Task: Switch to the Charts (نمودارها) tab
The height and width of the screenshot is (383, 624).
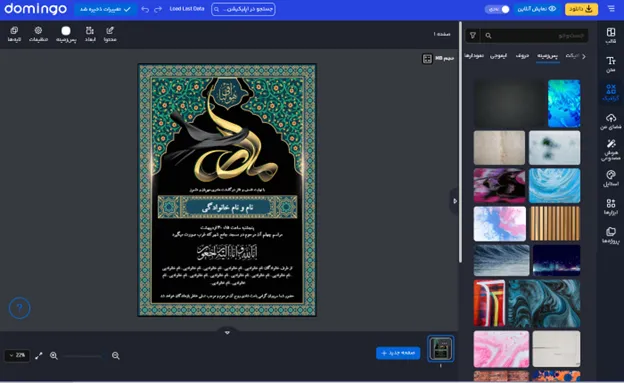Action: 474,56
